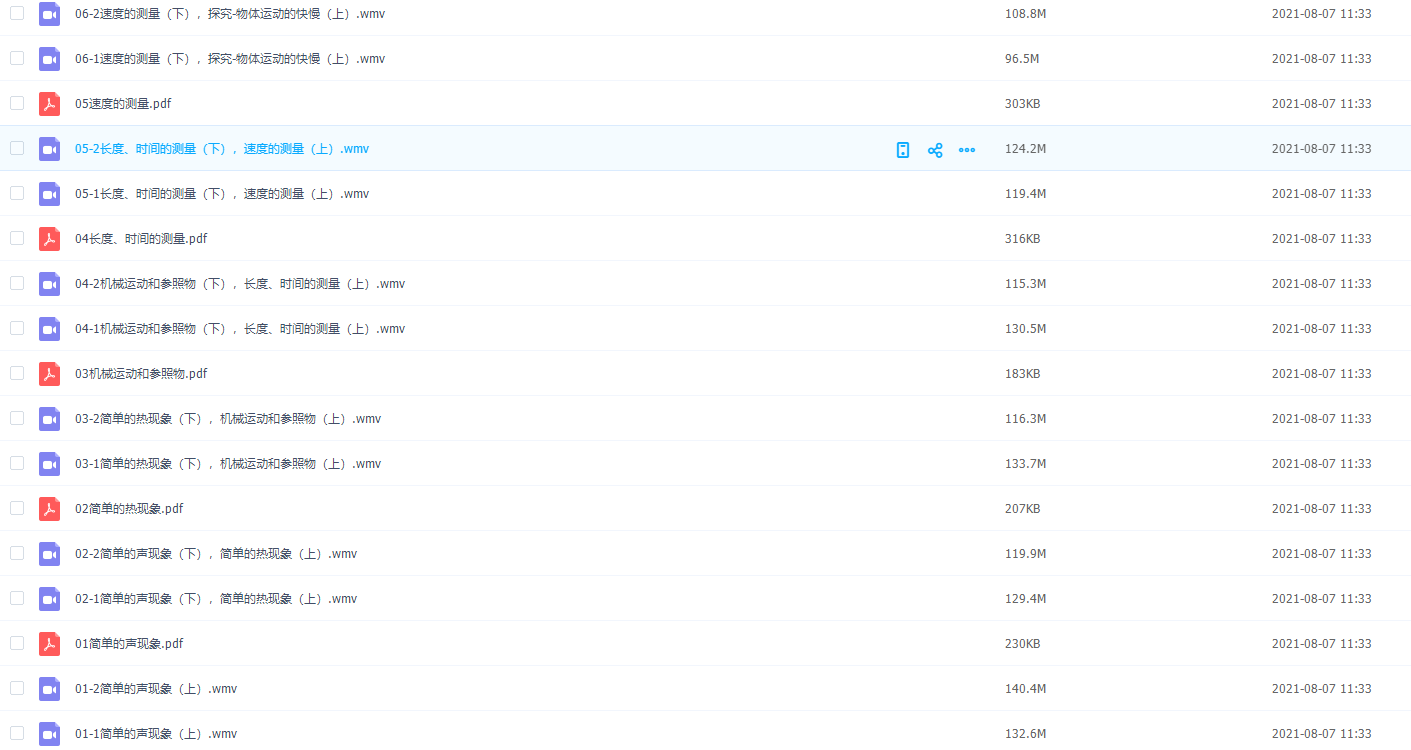This screenshot has width=1411, height=750.
Task: Open the 02简单的热现象.pdf file name
Action: pos(129,509)
